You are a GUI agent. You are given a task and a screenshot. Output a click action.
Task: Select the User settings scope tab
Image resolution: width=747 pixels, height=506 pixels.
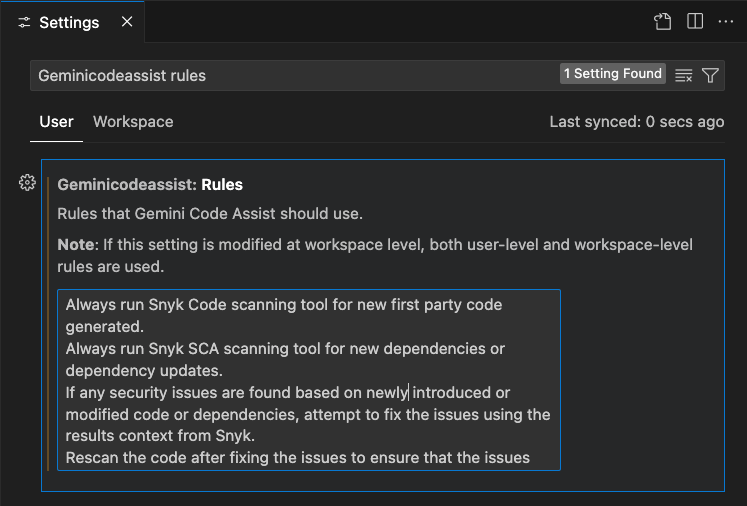point(56,122)
